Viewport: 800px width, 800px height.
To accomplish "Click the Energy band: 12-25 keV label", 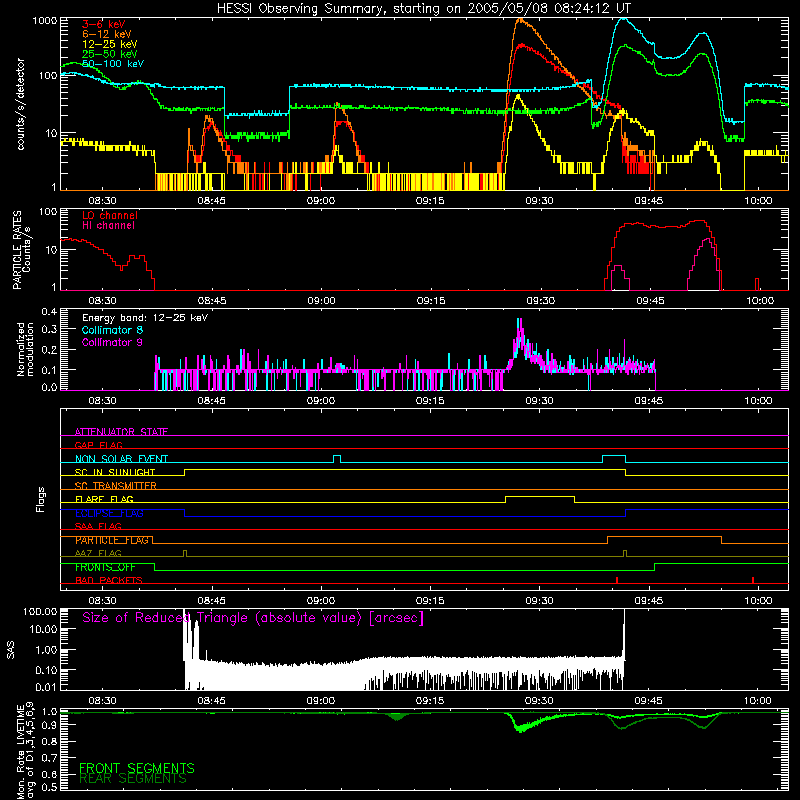I will [145, 318].
